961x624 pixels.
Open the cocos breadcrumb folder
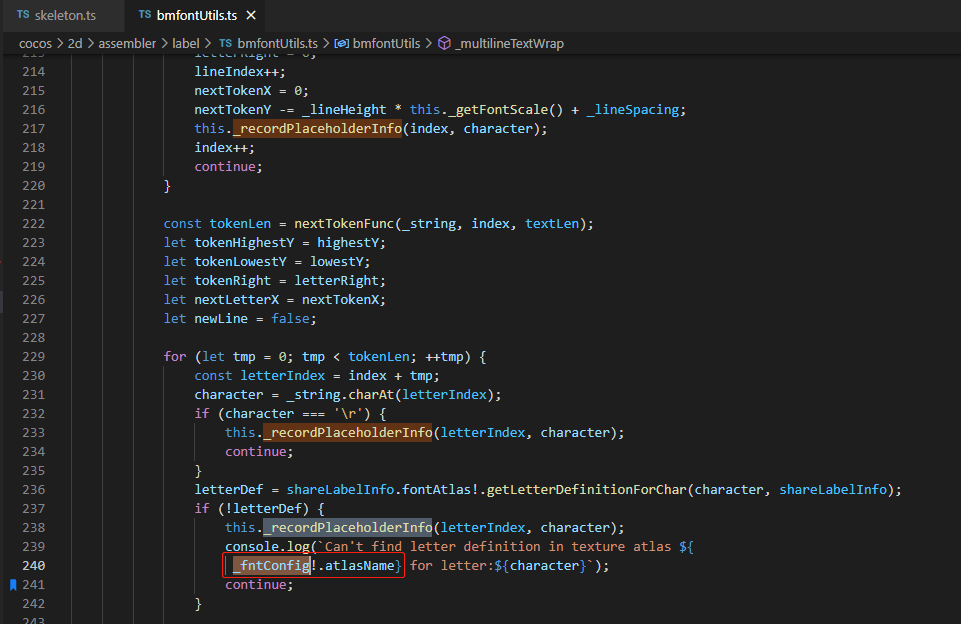click(x=36, y=44)
